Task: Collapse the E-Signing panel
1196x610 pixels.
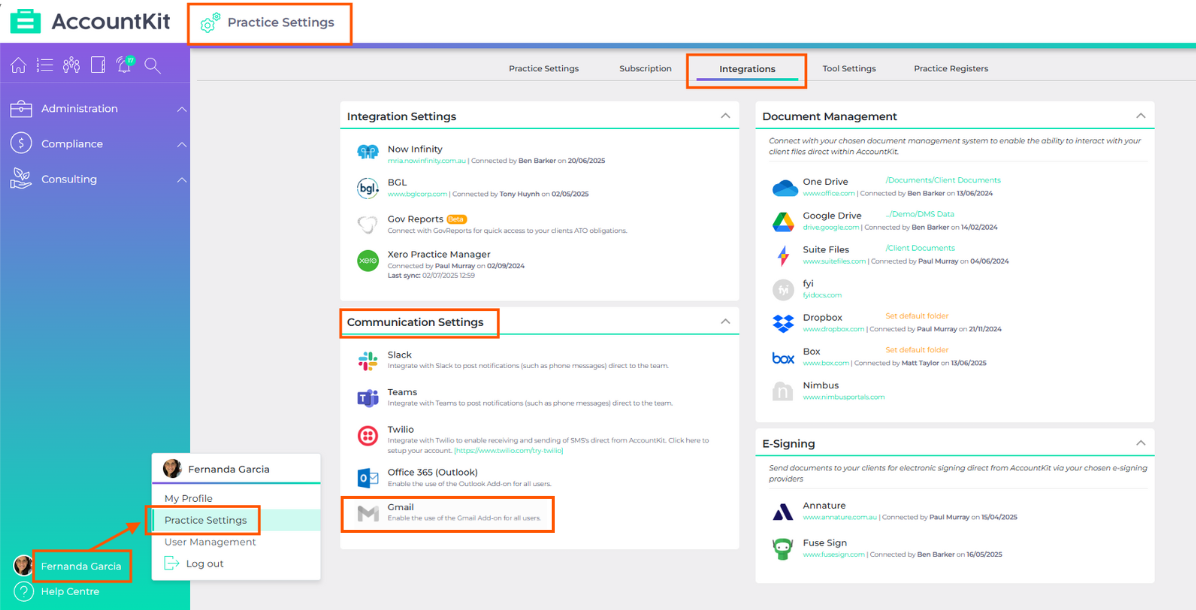Action: pyautogui.click(x=1140, y=443)
